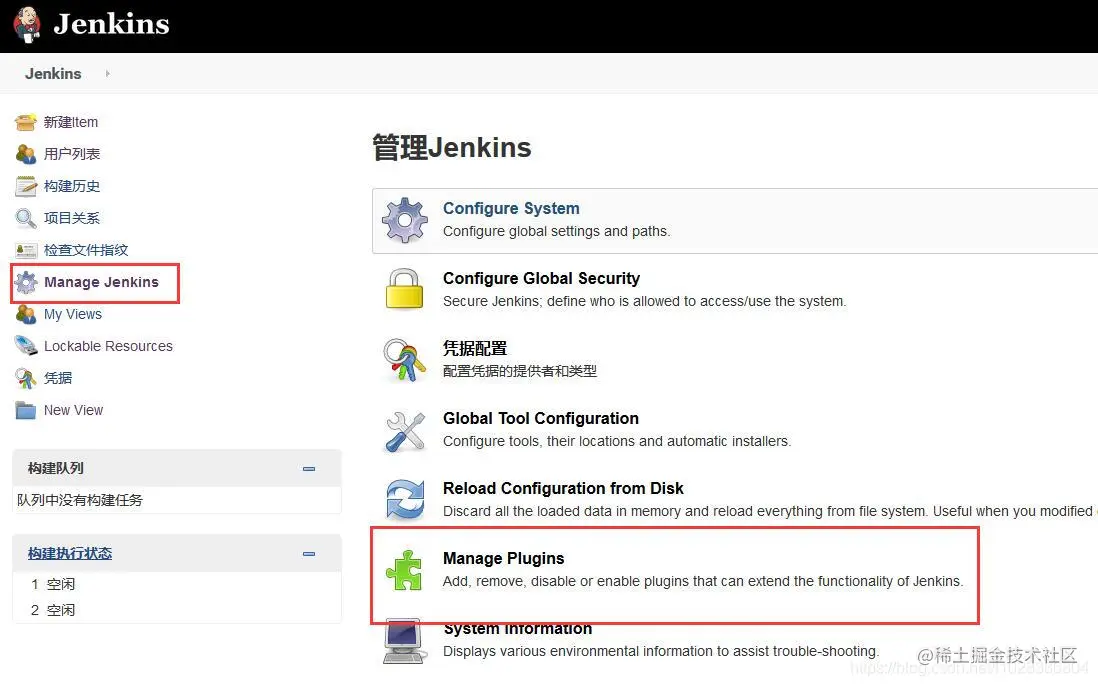Open Configure Global Security
This screenshot has width=1098, height=686.
(541, 279)
